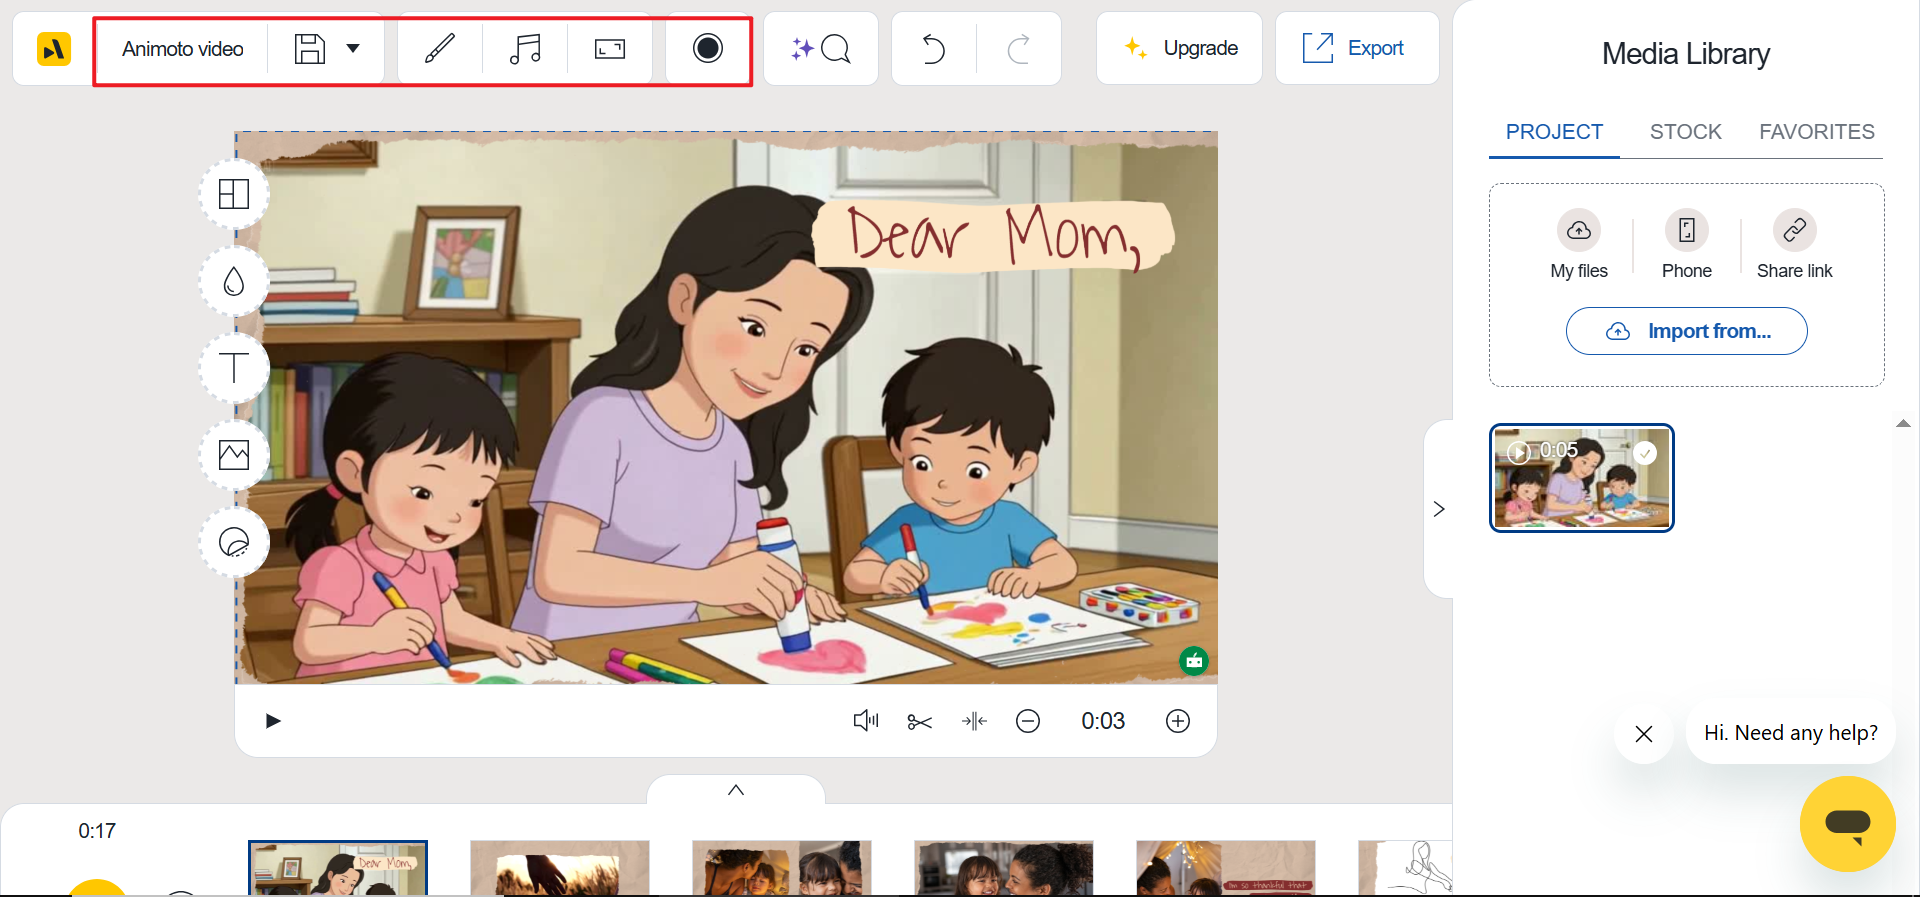This screenshot has height=897, width=1920.
Task: Click the Export button
Action: pos(1356,48)
